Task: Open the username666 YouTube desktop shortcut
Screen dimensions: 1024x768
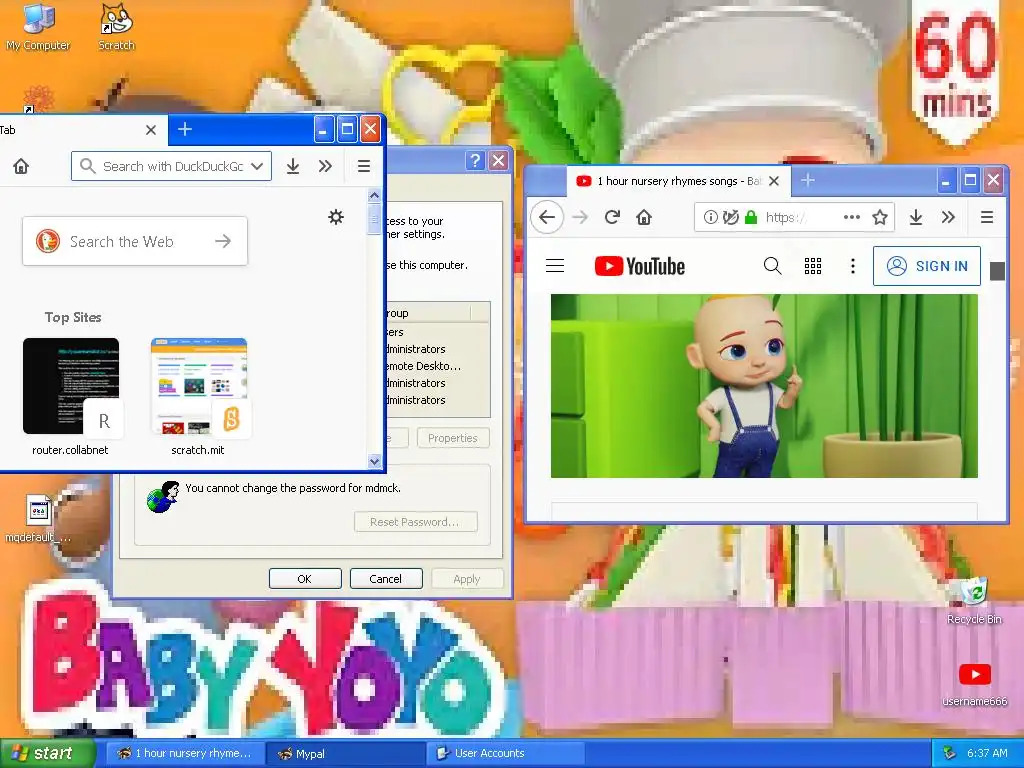Action: coord(974,684)
